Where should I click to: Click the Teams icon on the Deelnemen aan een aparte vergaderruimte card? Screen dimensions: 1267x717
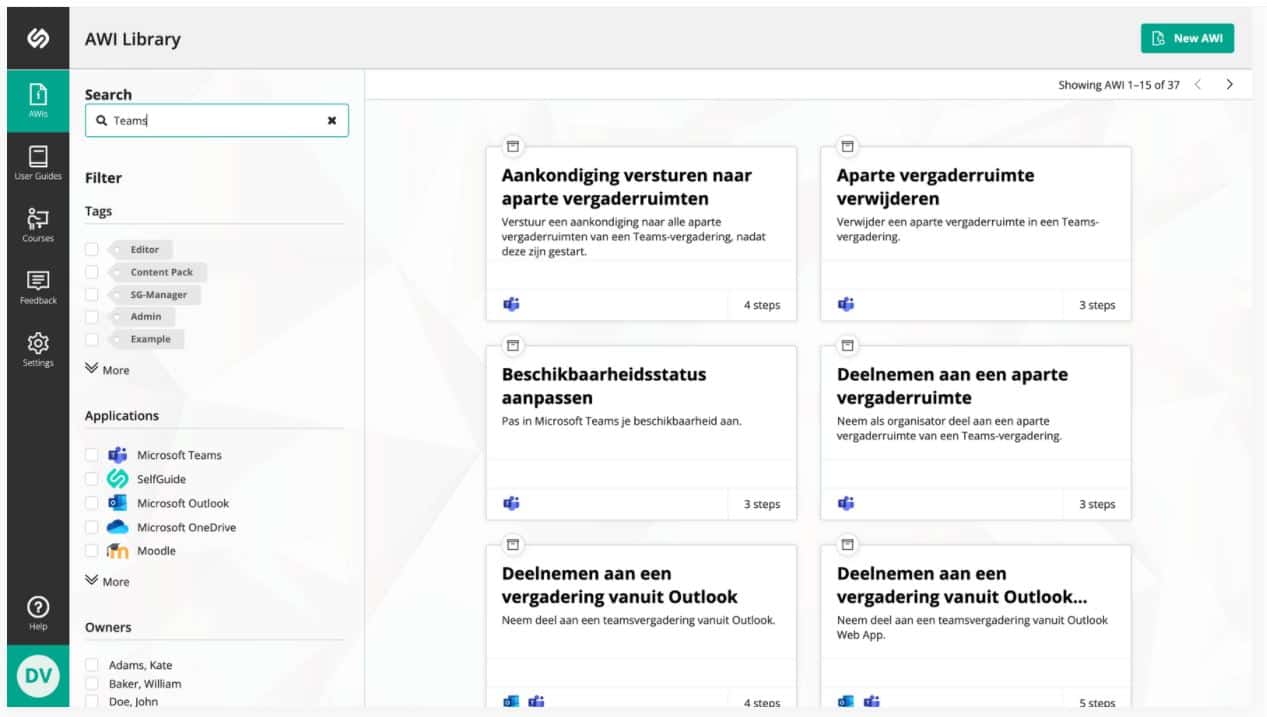(x=846, y=503)
